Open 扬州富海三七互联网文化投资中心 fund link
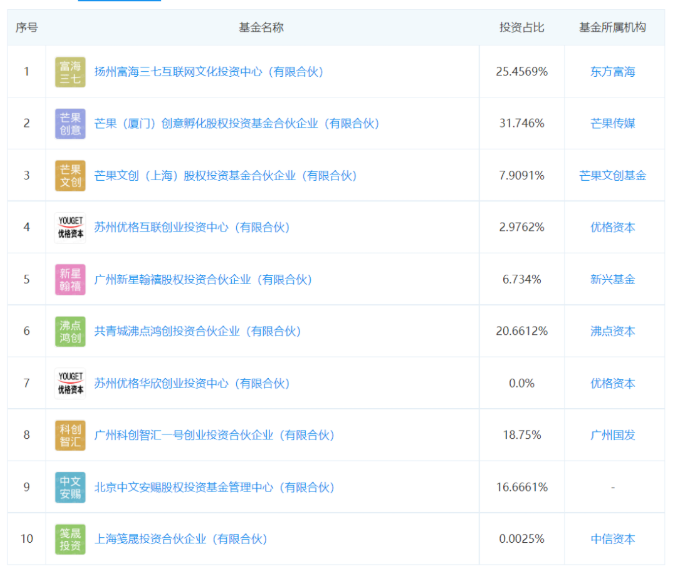683x576 pixels. (x=209, y=72)
